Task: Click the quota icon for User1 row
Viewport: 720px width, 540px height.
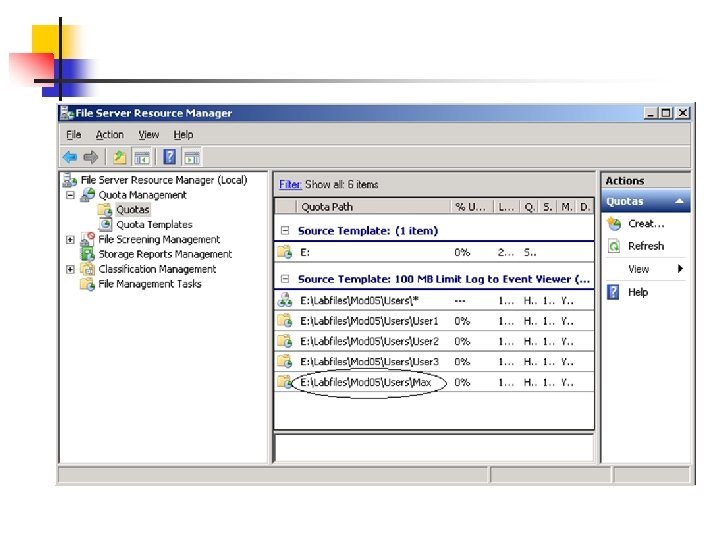Action: [x=285, y=321]
